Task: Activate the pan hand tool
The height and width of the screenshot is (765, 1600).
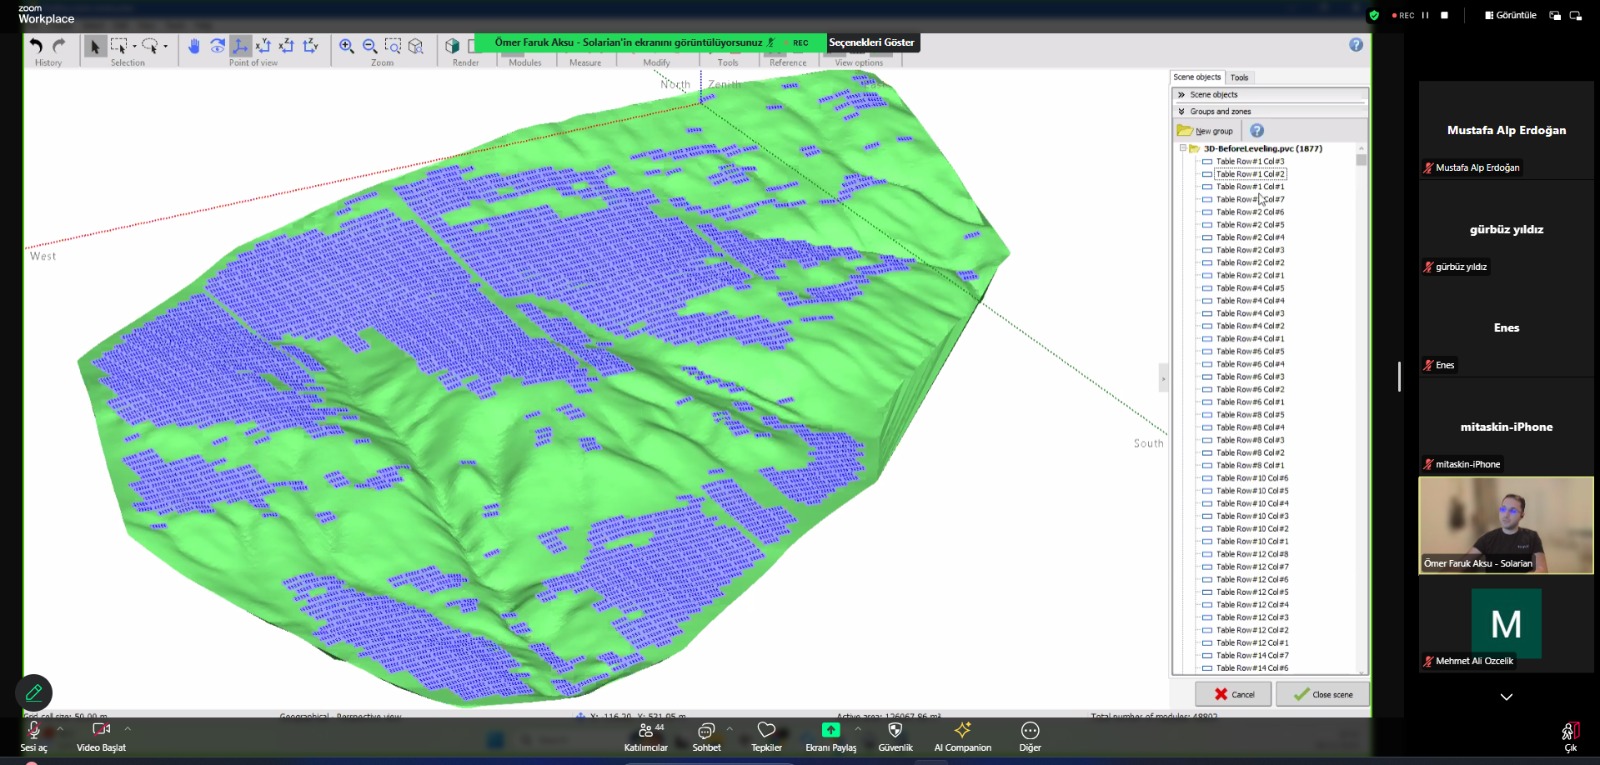Action: tap(194, 46)
